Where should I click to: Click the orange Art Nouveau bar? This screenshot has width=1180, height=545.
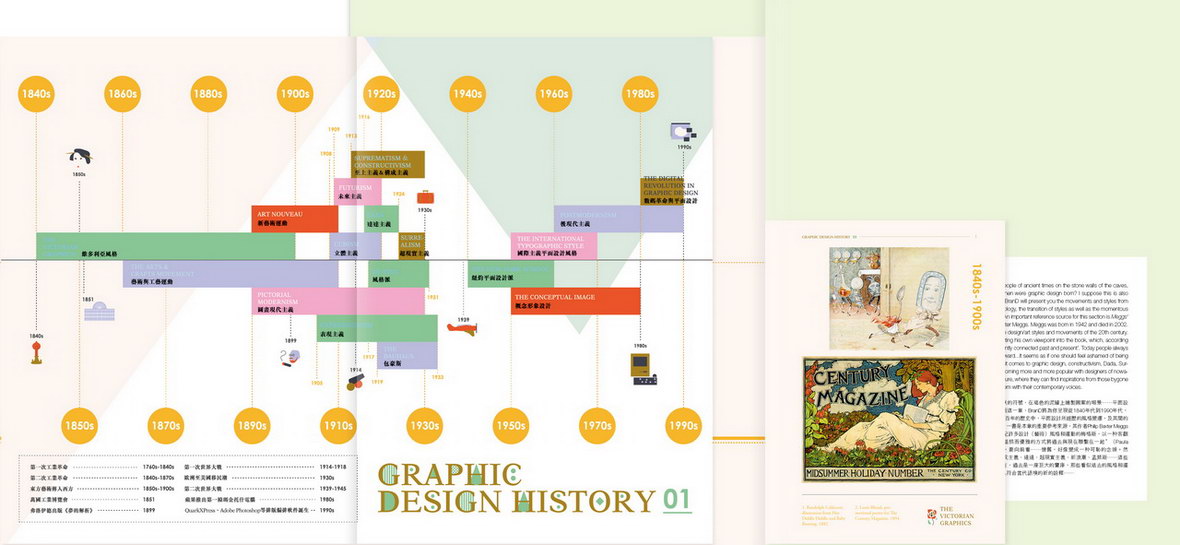[294, 219]
